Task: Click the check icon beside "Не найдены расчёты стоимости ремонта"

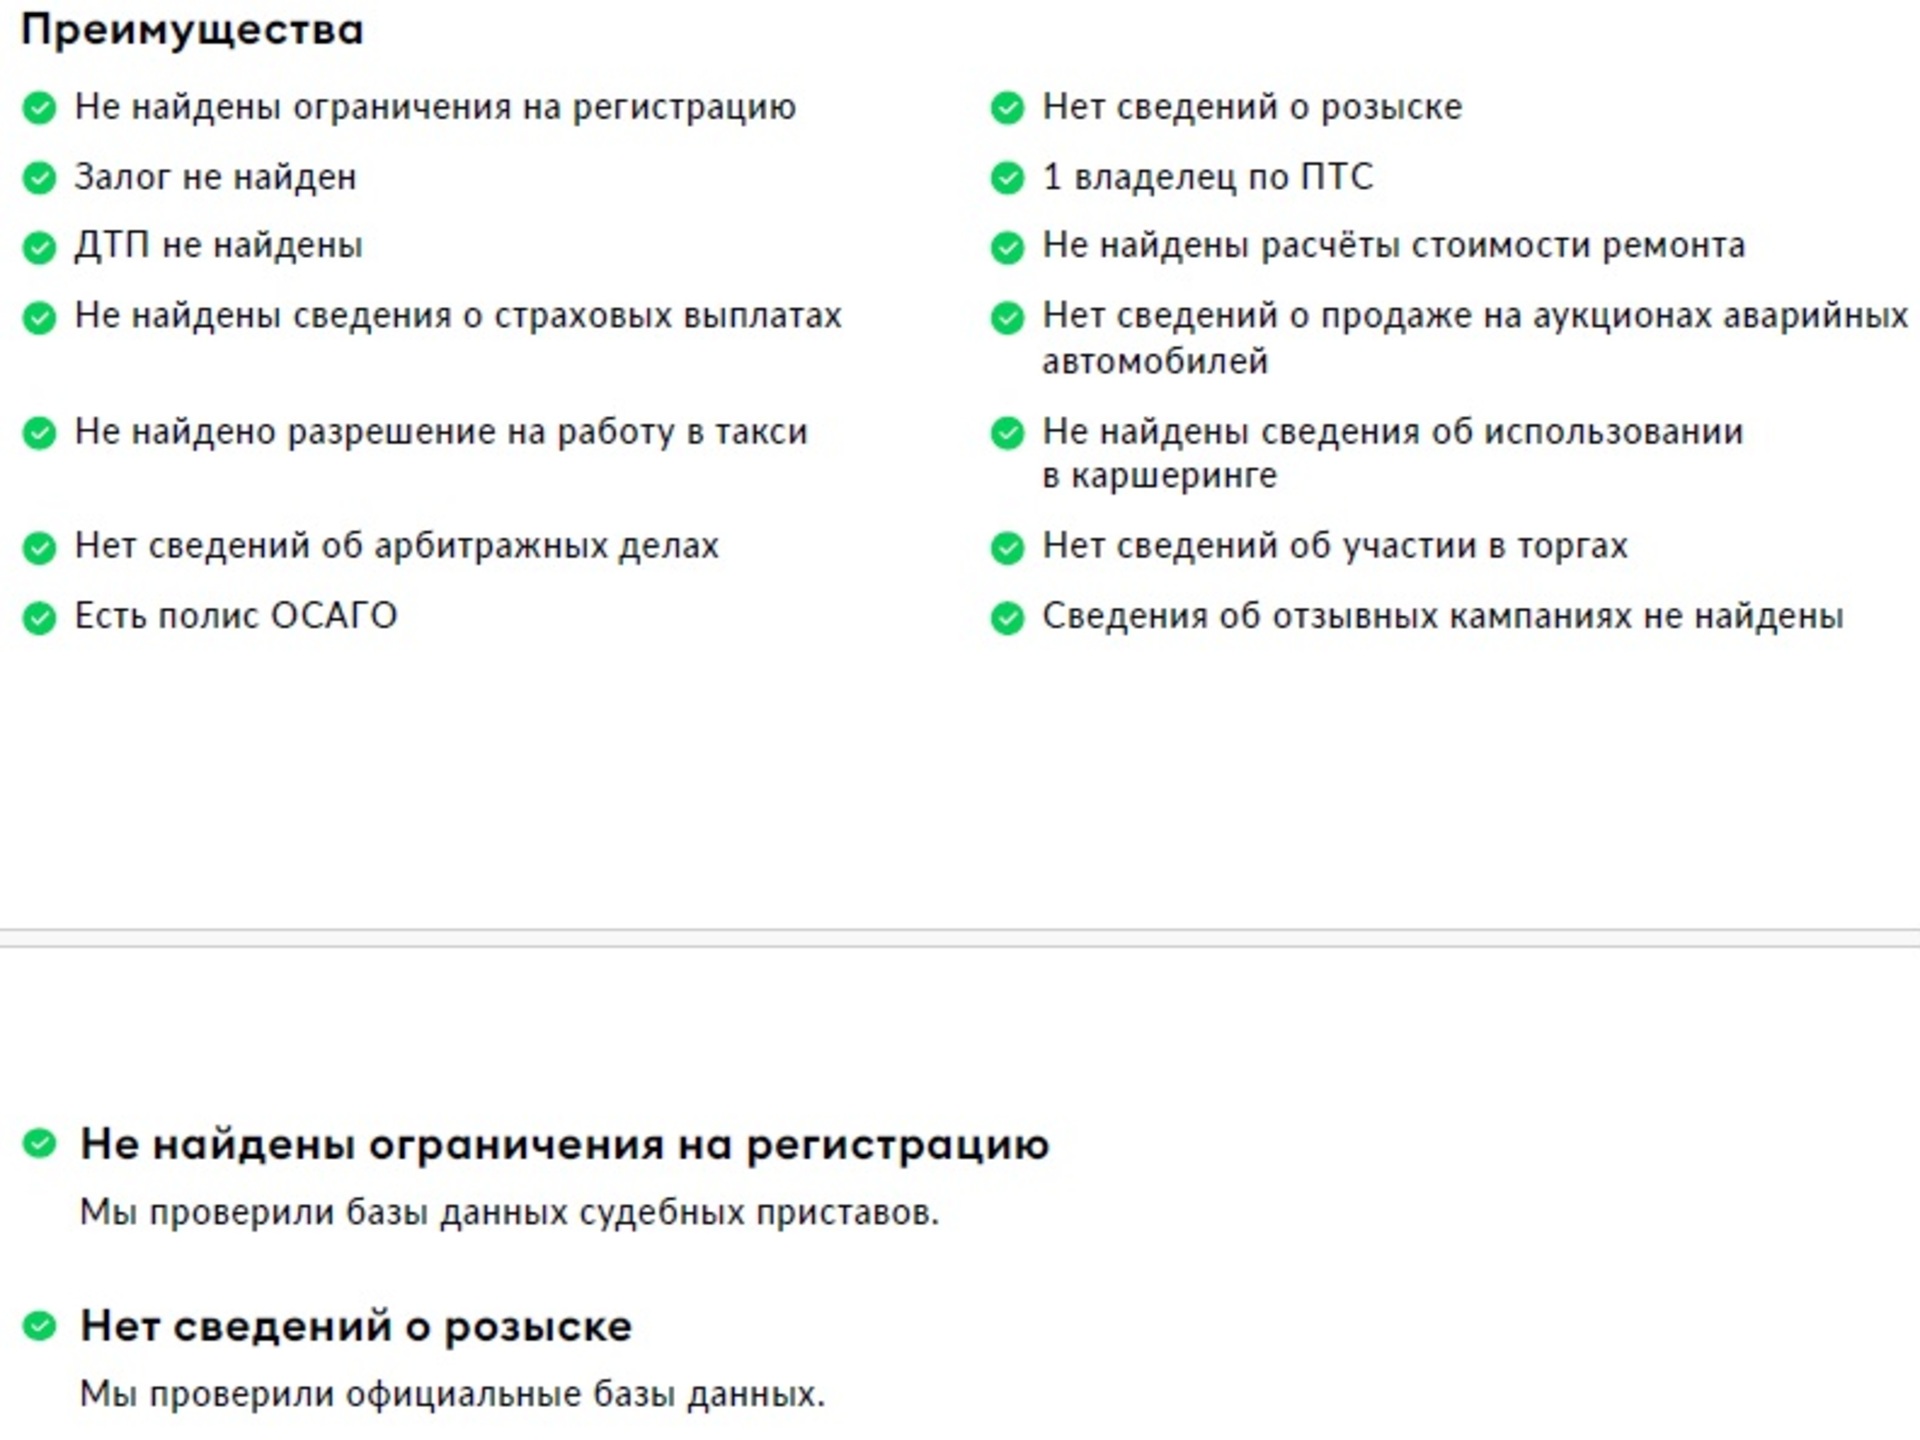Action: (1007, 247)
